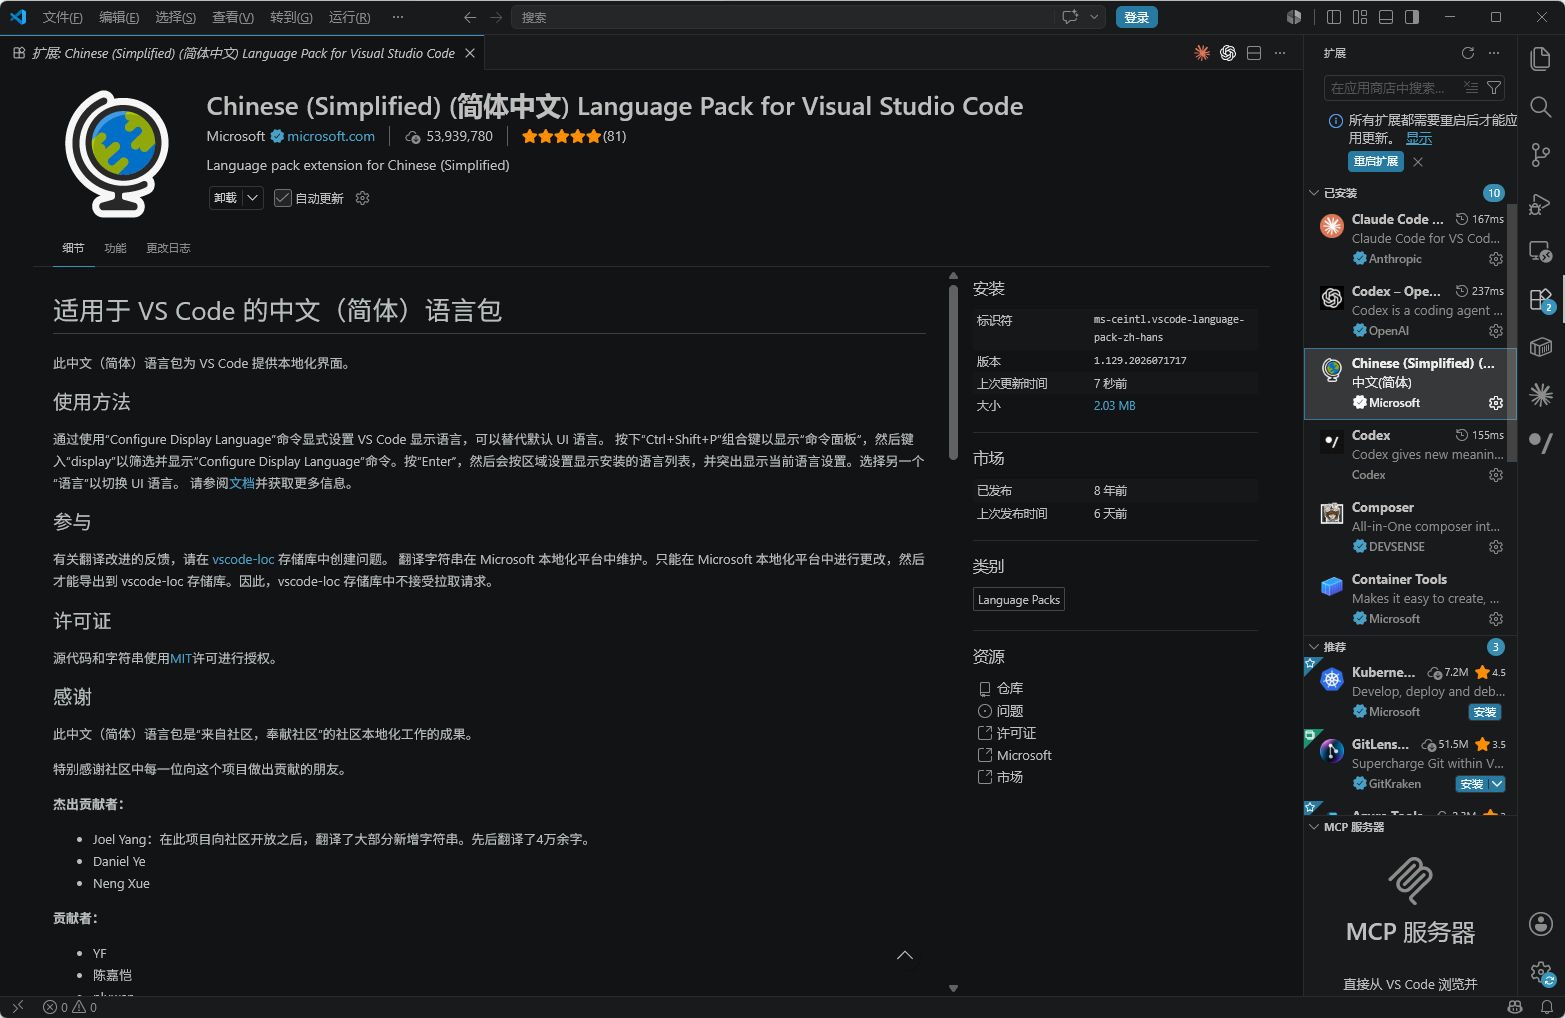Click the 重启扩展 button
Image resolution: width=1565 pixels, height=1018 pixels.
1376,161
